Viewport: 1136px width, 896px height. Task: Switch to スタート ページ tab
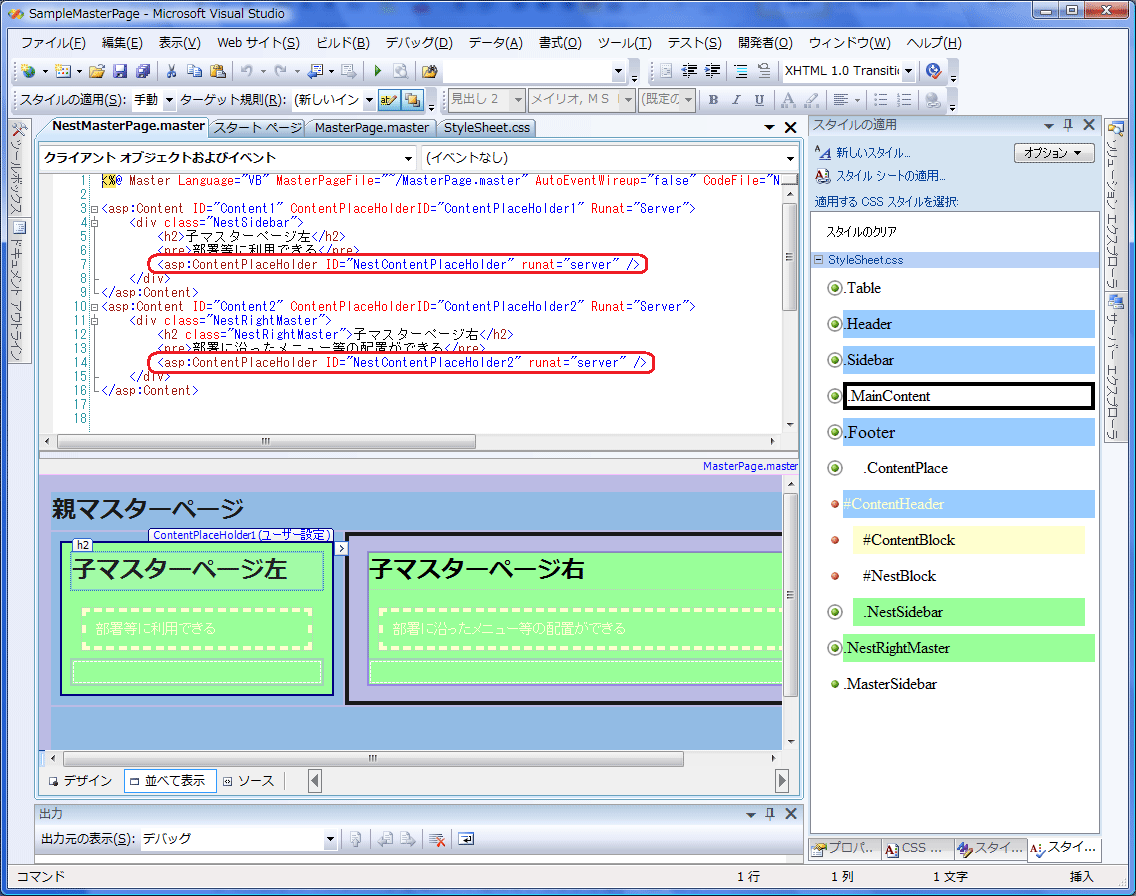click(258, 128)
